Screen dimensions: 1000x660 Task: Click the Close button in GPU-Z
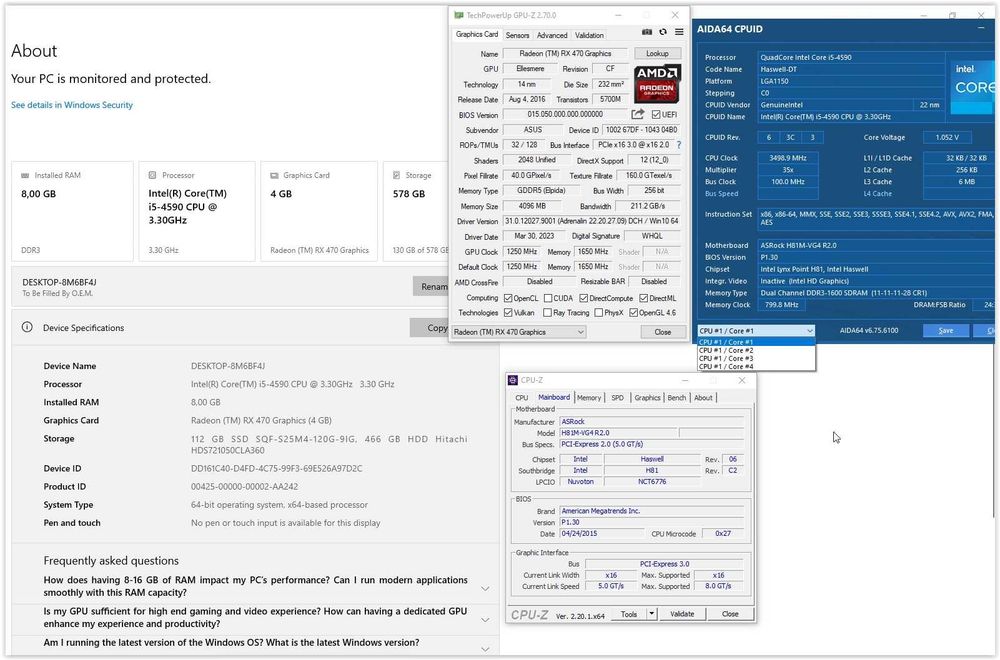coord(663,332)
